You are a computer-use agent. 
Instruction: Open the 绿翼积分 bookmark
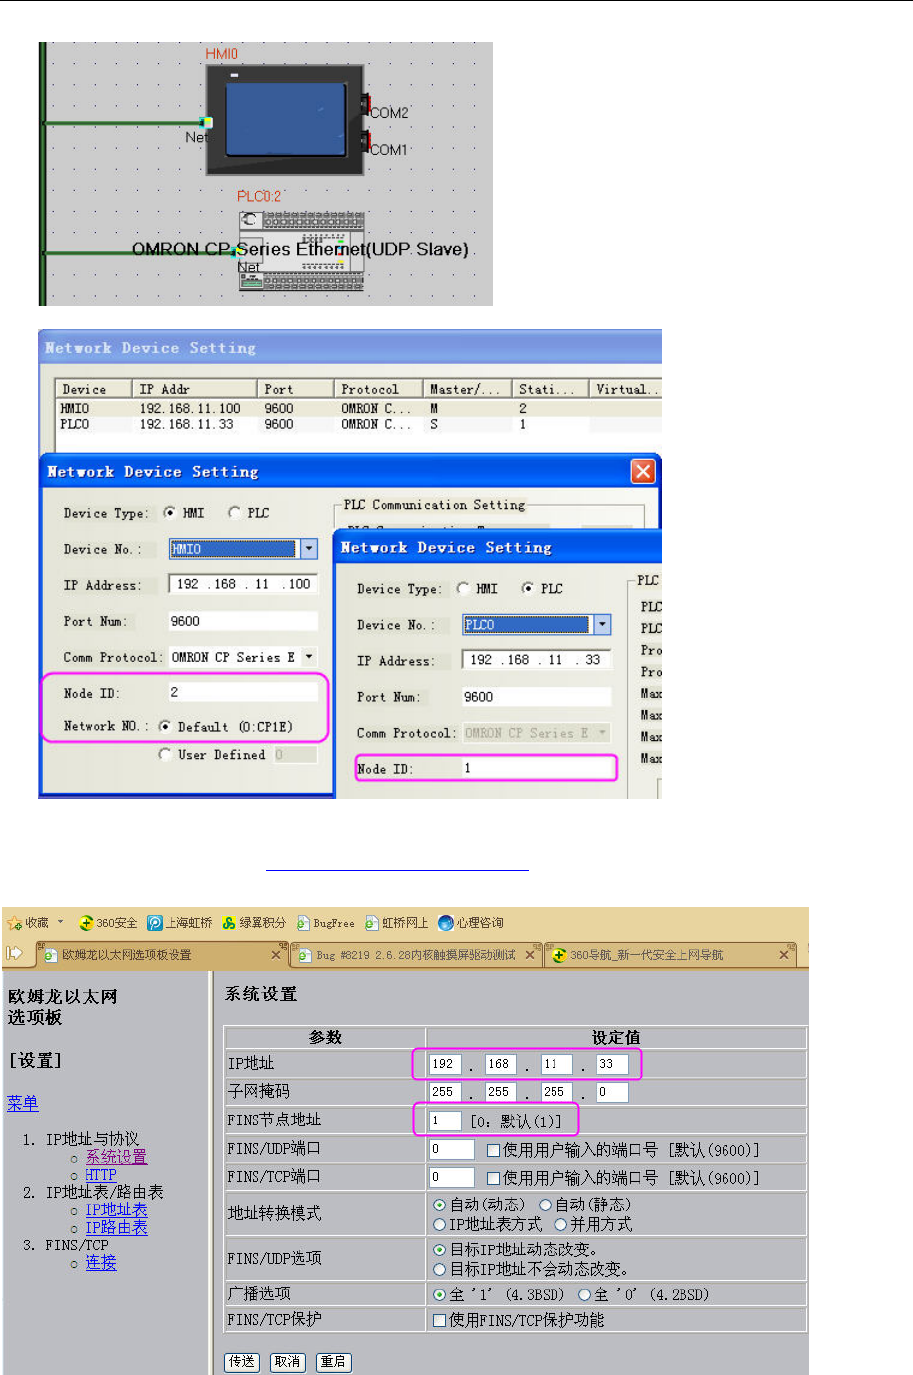pyautogui.click(x=254, y=923)
